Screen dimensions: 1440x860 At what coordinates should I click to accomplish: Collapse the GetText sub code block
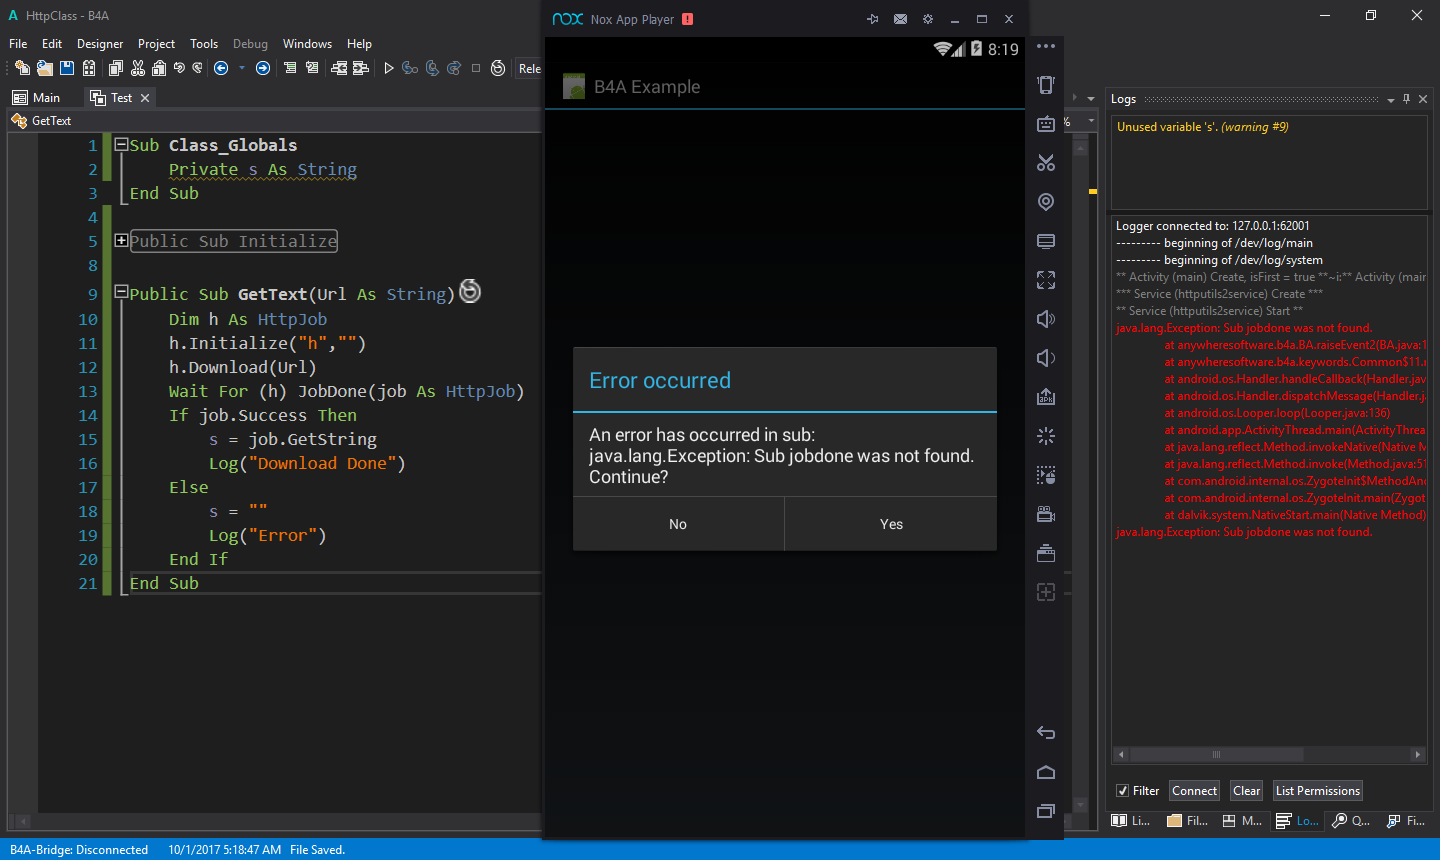[x=121, y=293]
